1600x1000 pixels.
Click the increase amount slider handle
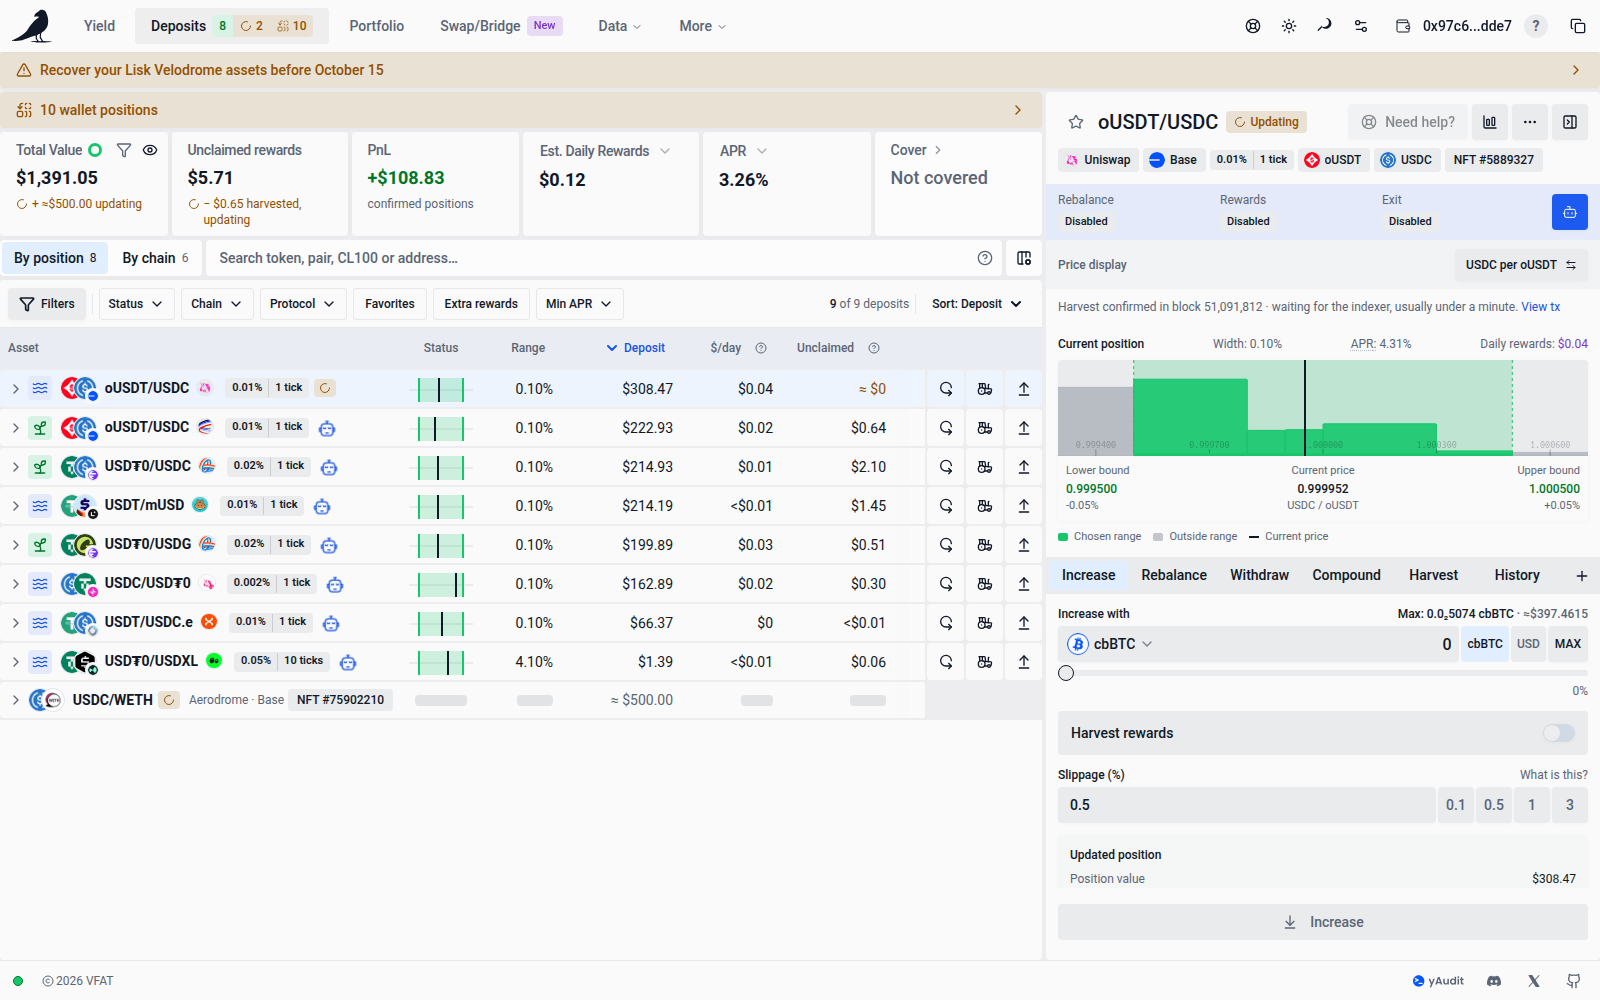point(1066,673)
